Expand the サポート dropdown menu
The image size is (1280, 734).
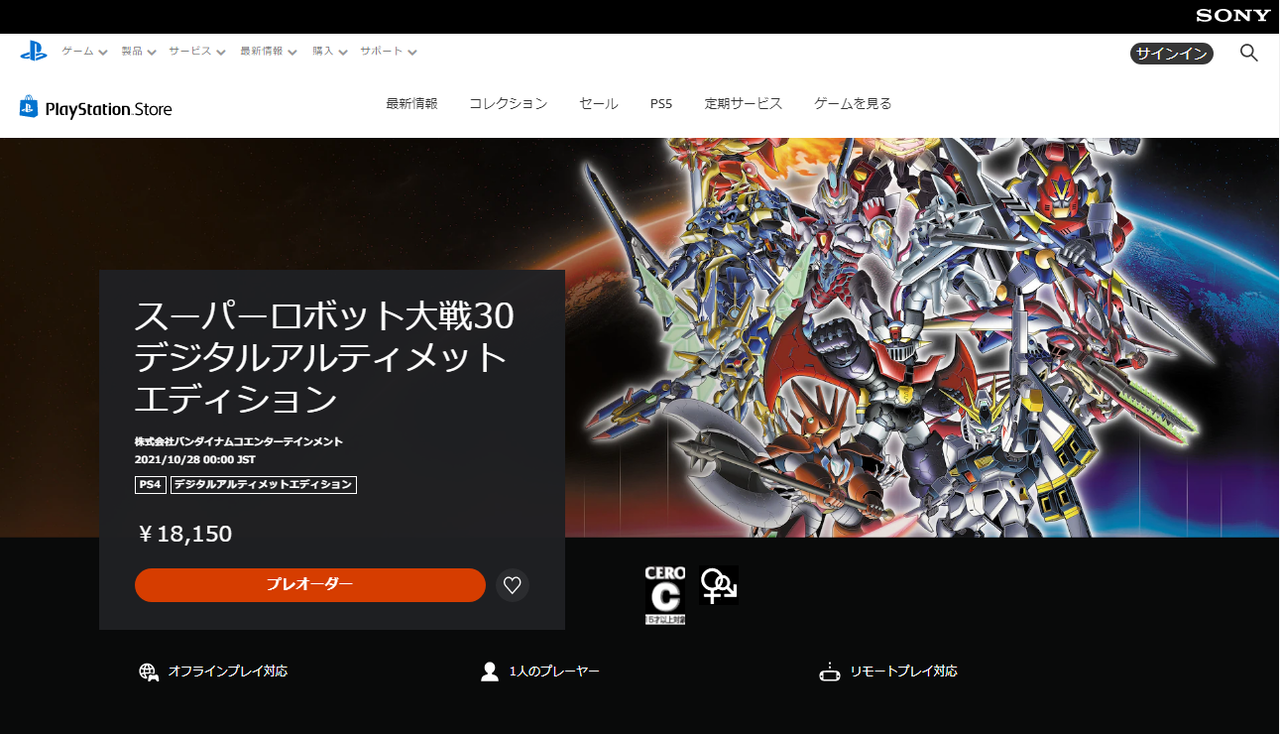[389, 51]
